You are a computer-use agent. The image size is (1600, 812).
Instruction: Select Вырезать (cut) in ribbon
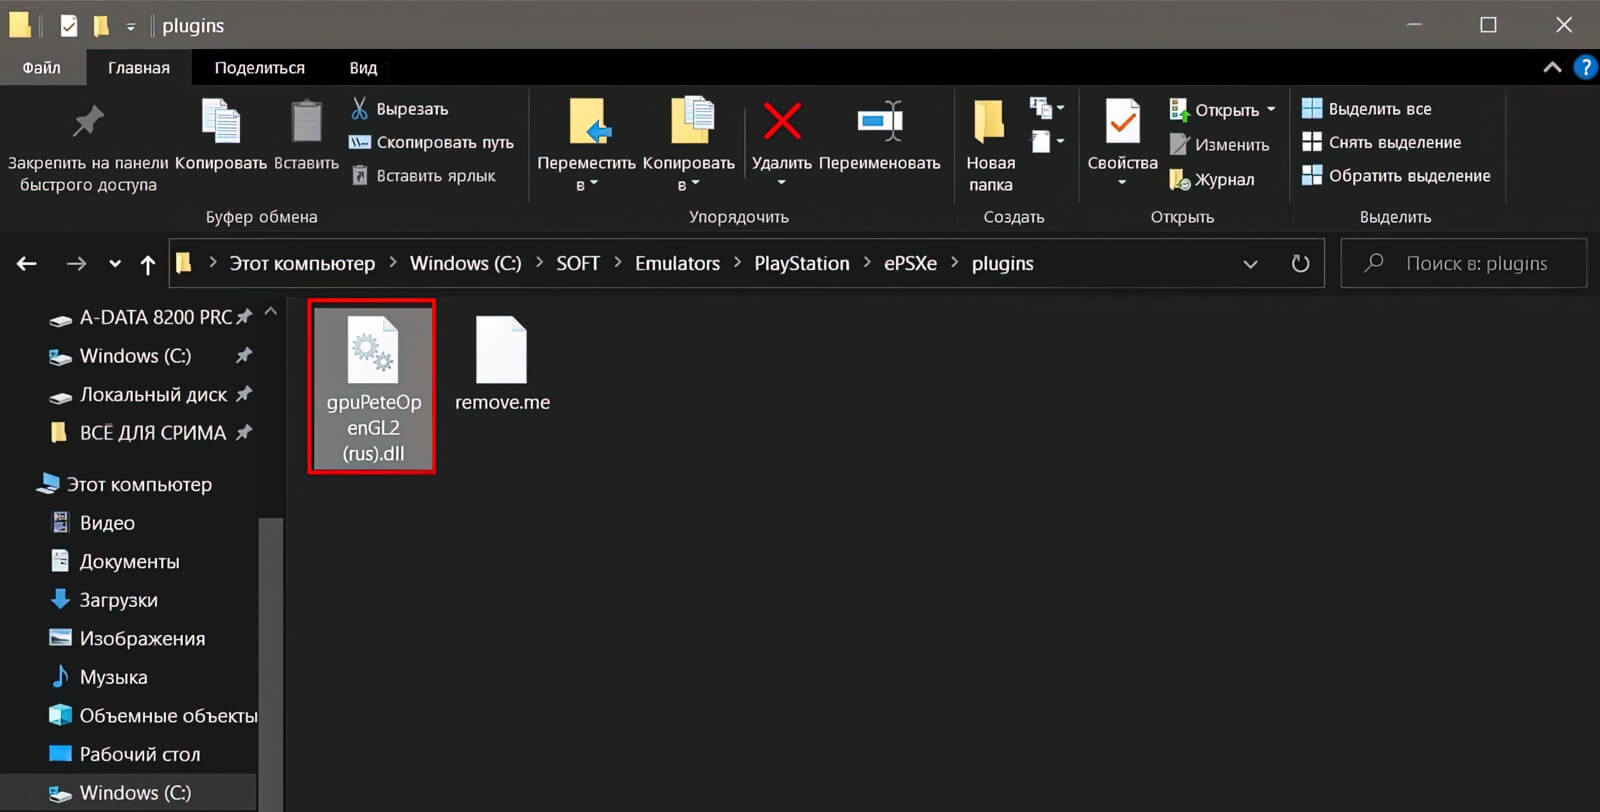click(400, 109)
